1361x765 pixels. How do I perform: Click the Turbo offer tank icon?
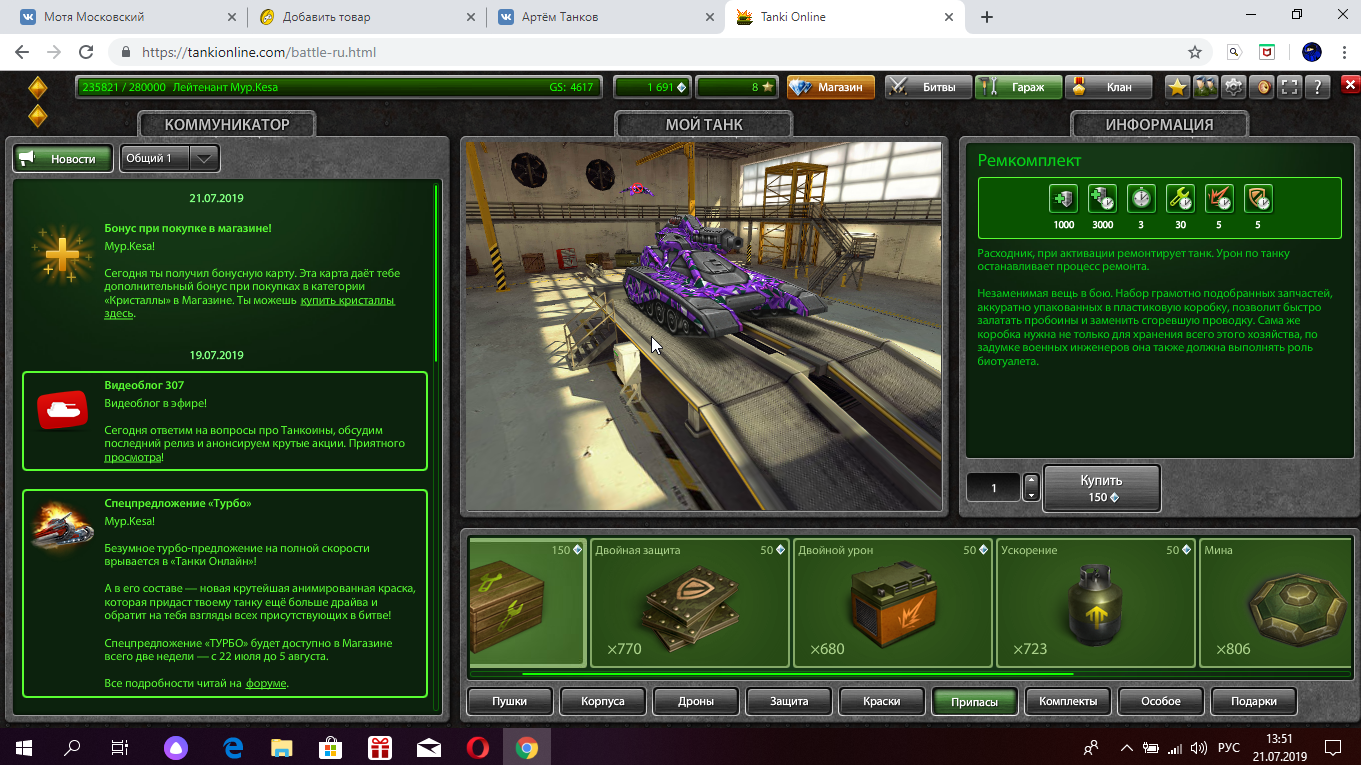pos(62,527)
